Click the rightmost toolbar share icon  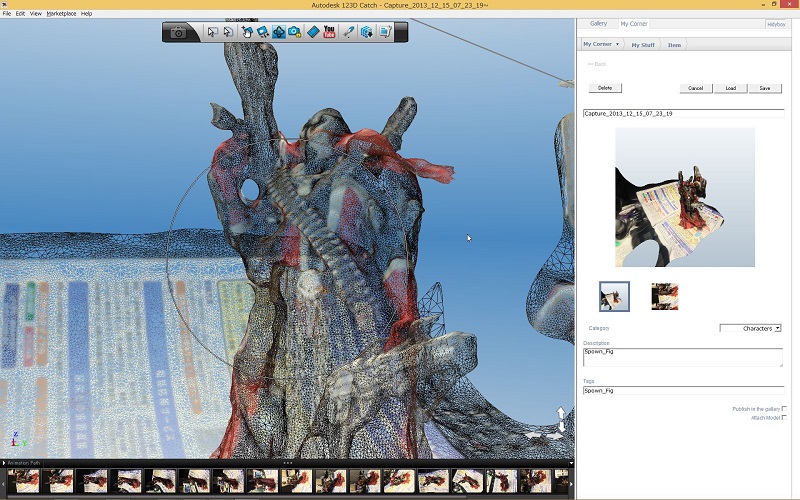point(385,32)
